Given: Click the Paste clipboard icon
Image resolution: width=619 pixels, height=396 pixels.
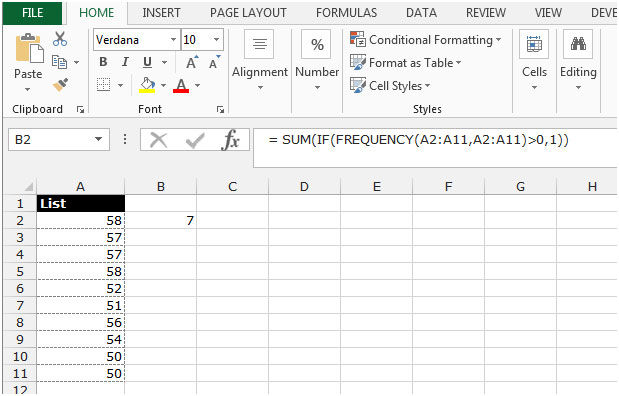Looking at the screenshot, I should pos(29,49).
